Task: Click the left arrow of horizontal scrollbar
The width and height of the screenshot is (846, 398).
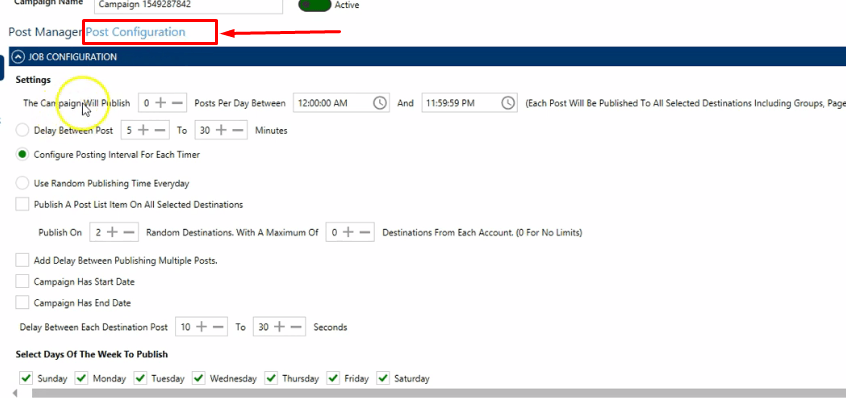Action: click(x=15, y=393)
